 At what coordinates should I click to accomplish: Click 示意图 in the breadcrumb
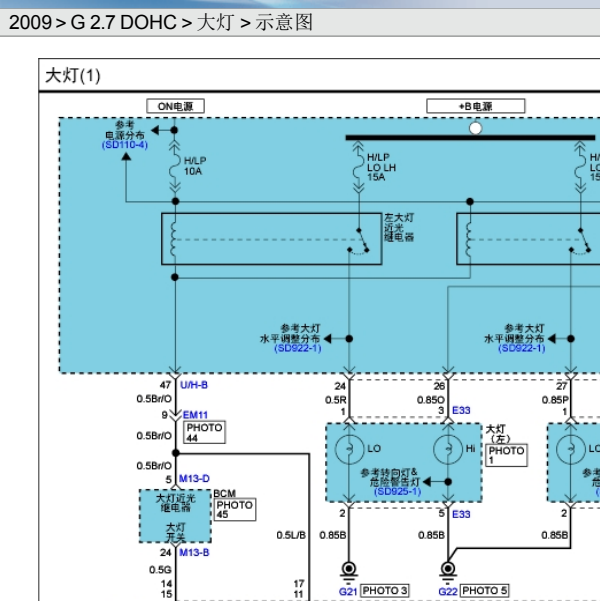pyautogui.click(x=284, y=23)
